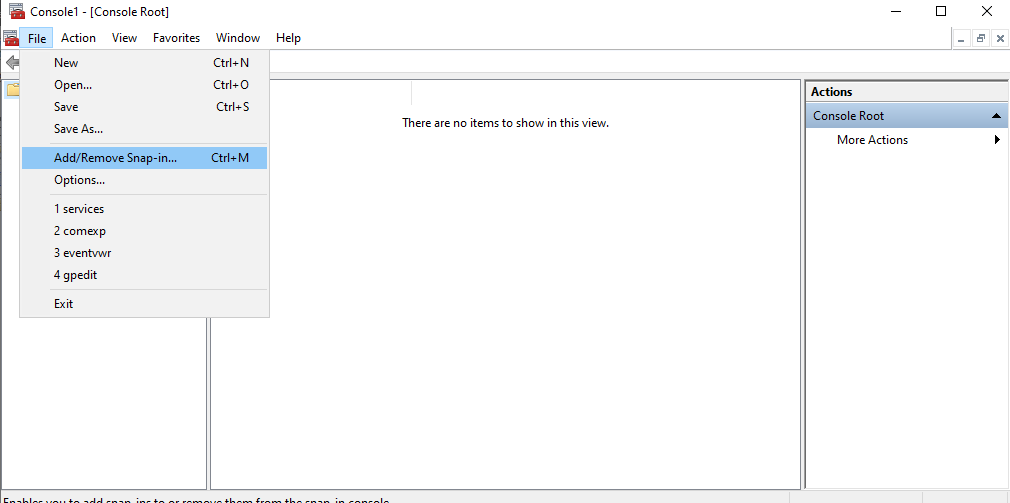1010x503 pixels.
Task: Choose New from the File menu
Action: point(144,62)
